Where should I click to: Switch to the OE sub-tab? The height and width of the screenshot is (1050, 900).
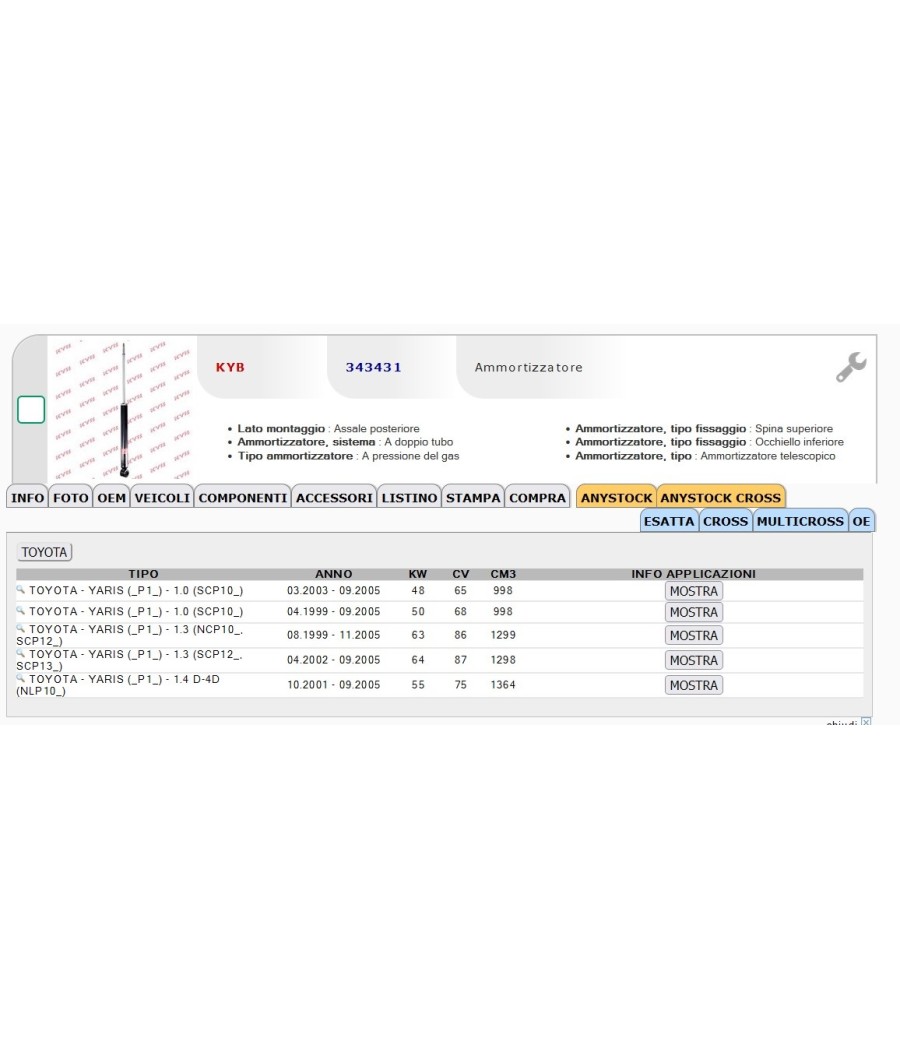pyautogui.click(x=861, y=521)
